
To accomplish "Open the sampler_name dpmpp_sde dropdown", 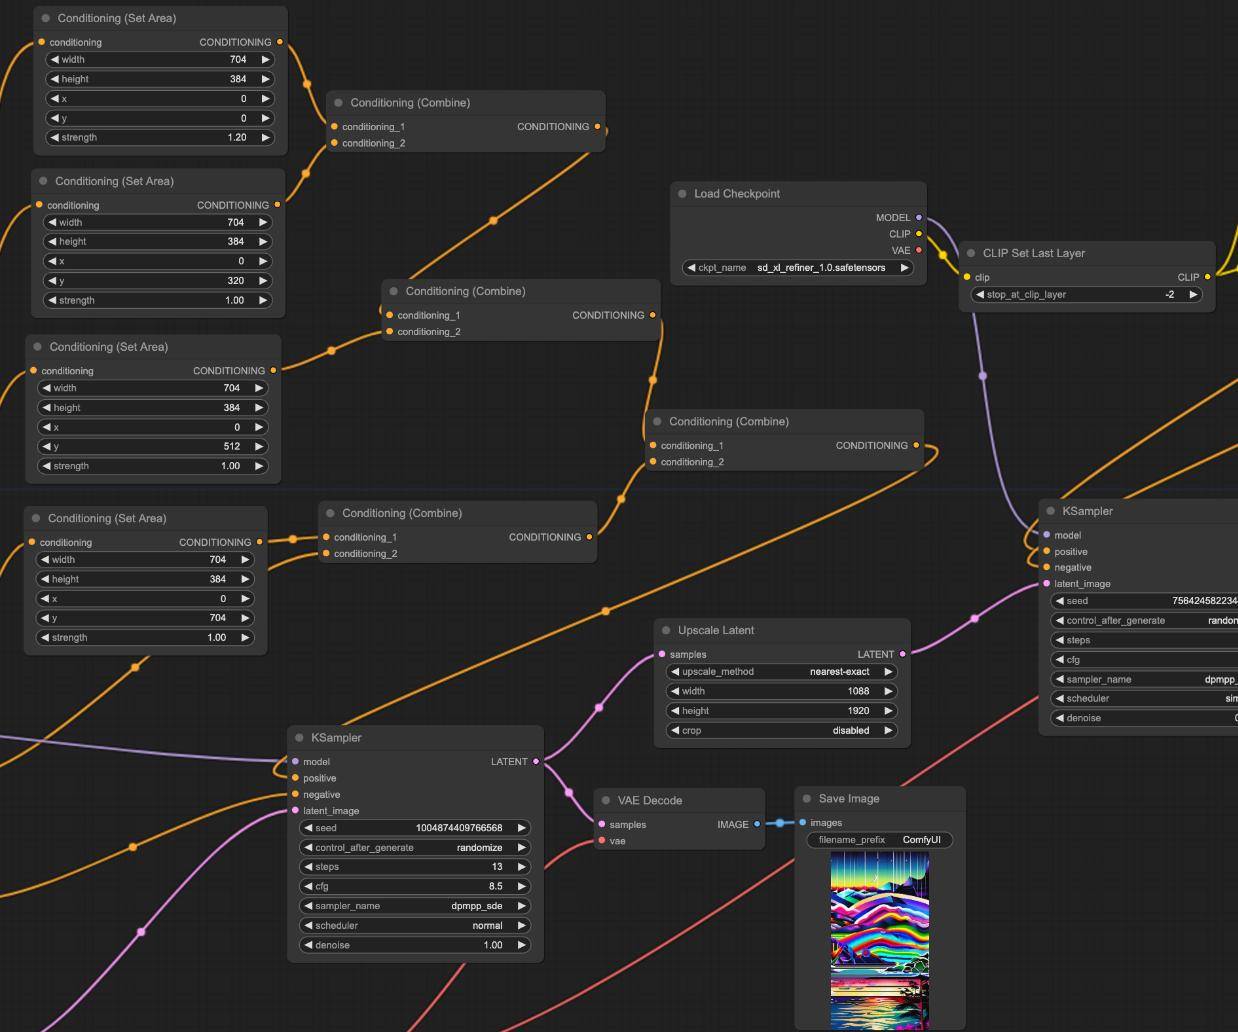I will [x=415, y=906].
